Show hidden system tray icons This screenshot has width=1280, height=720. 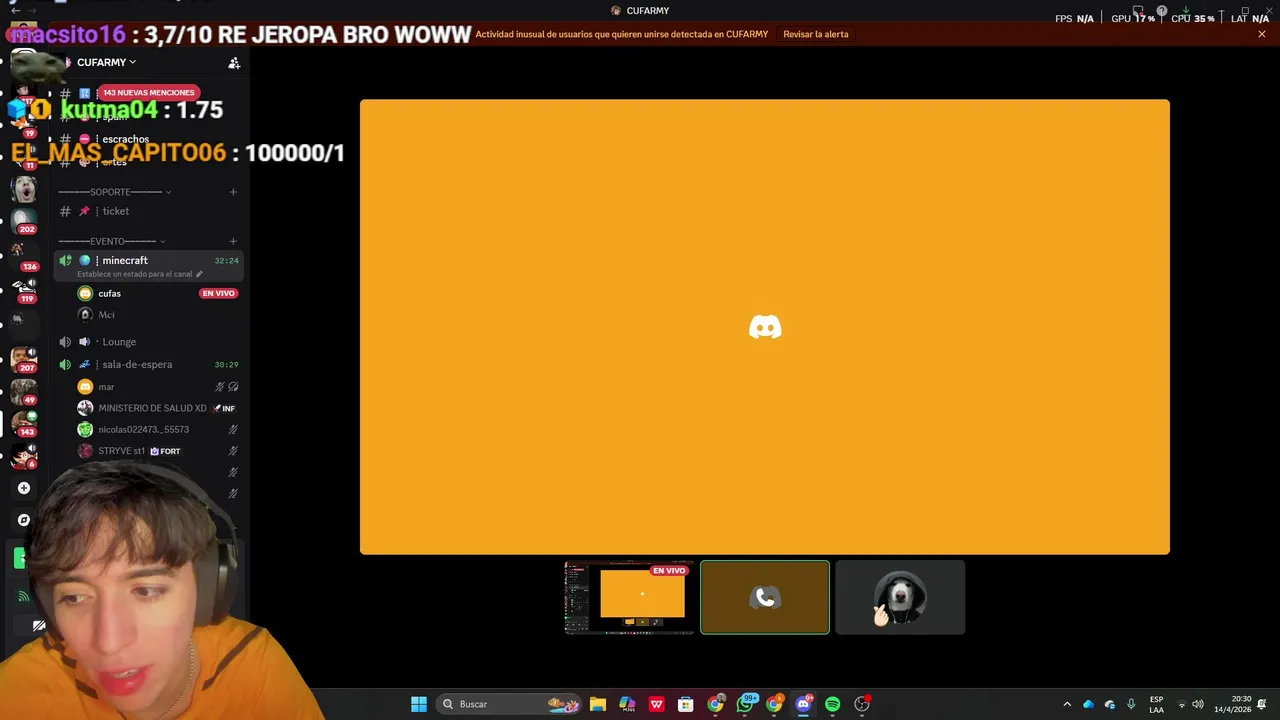(x=1067, y=704)
